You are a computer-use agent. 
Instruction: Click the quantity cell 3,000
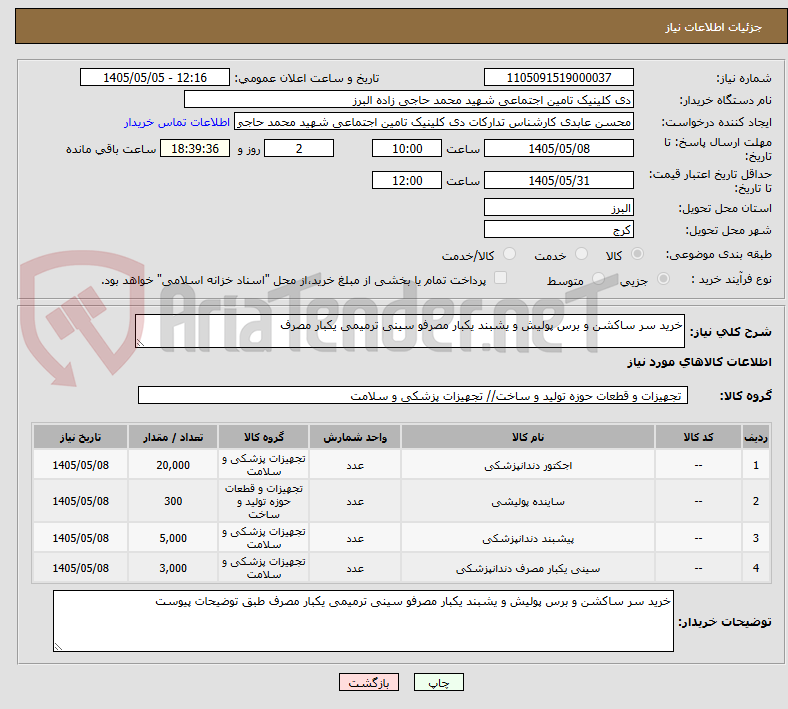pos(173,568)
